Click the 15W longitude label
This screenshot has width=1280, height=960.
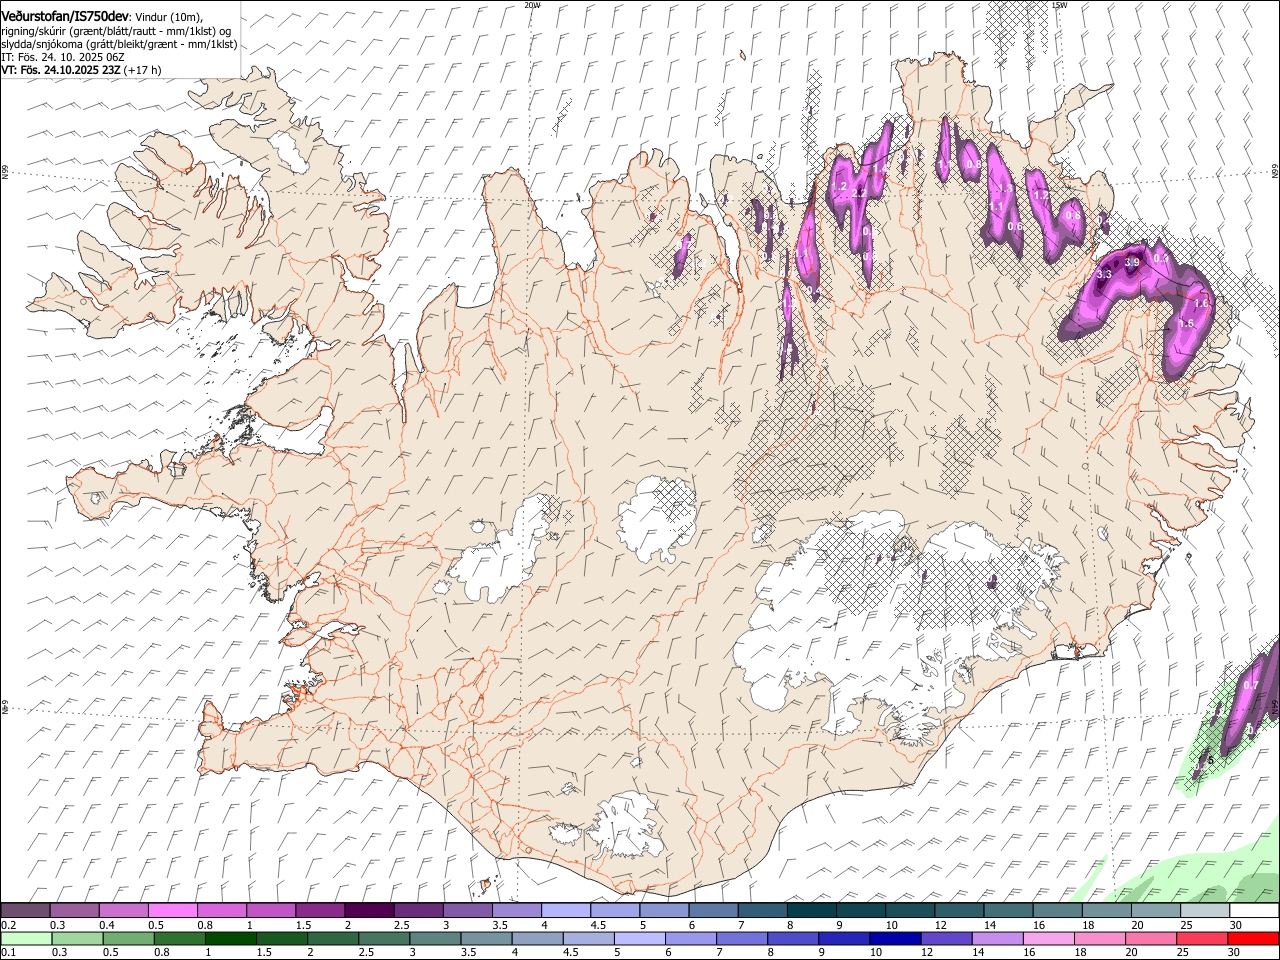pos(1059,5)
